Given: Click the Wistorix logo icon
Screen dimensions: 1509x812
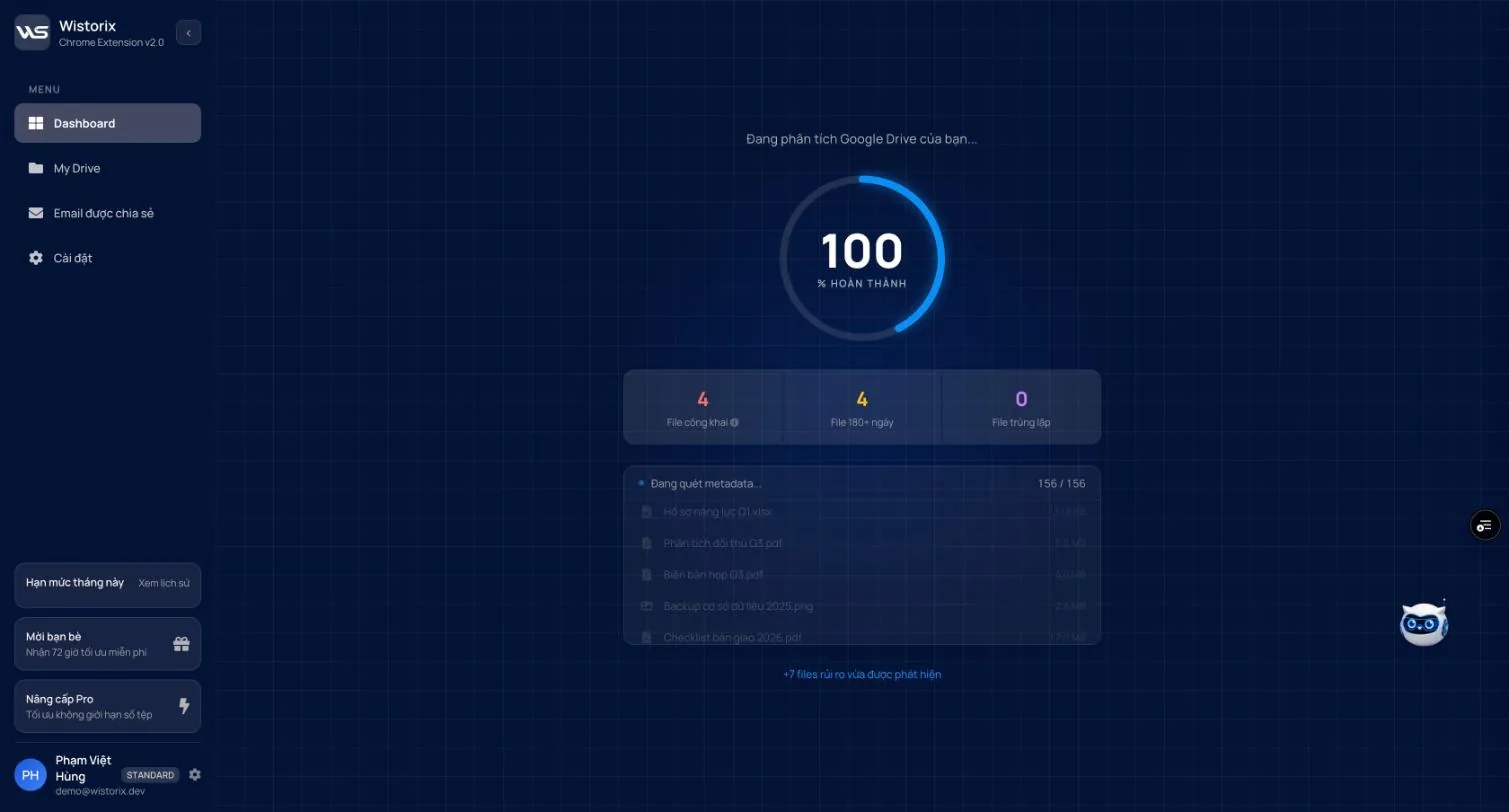Looking at the screenshot, I should pyautogui.click(x=32, y=32).
